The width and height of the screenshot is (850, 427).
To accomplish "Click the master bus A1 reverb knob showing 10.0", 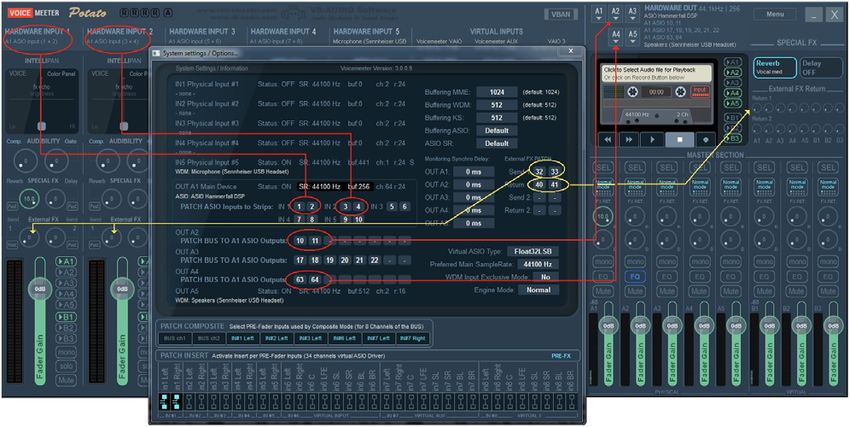I will [x=603, y=217].
